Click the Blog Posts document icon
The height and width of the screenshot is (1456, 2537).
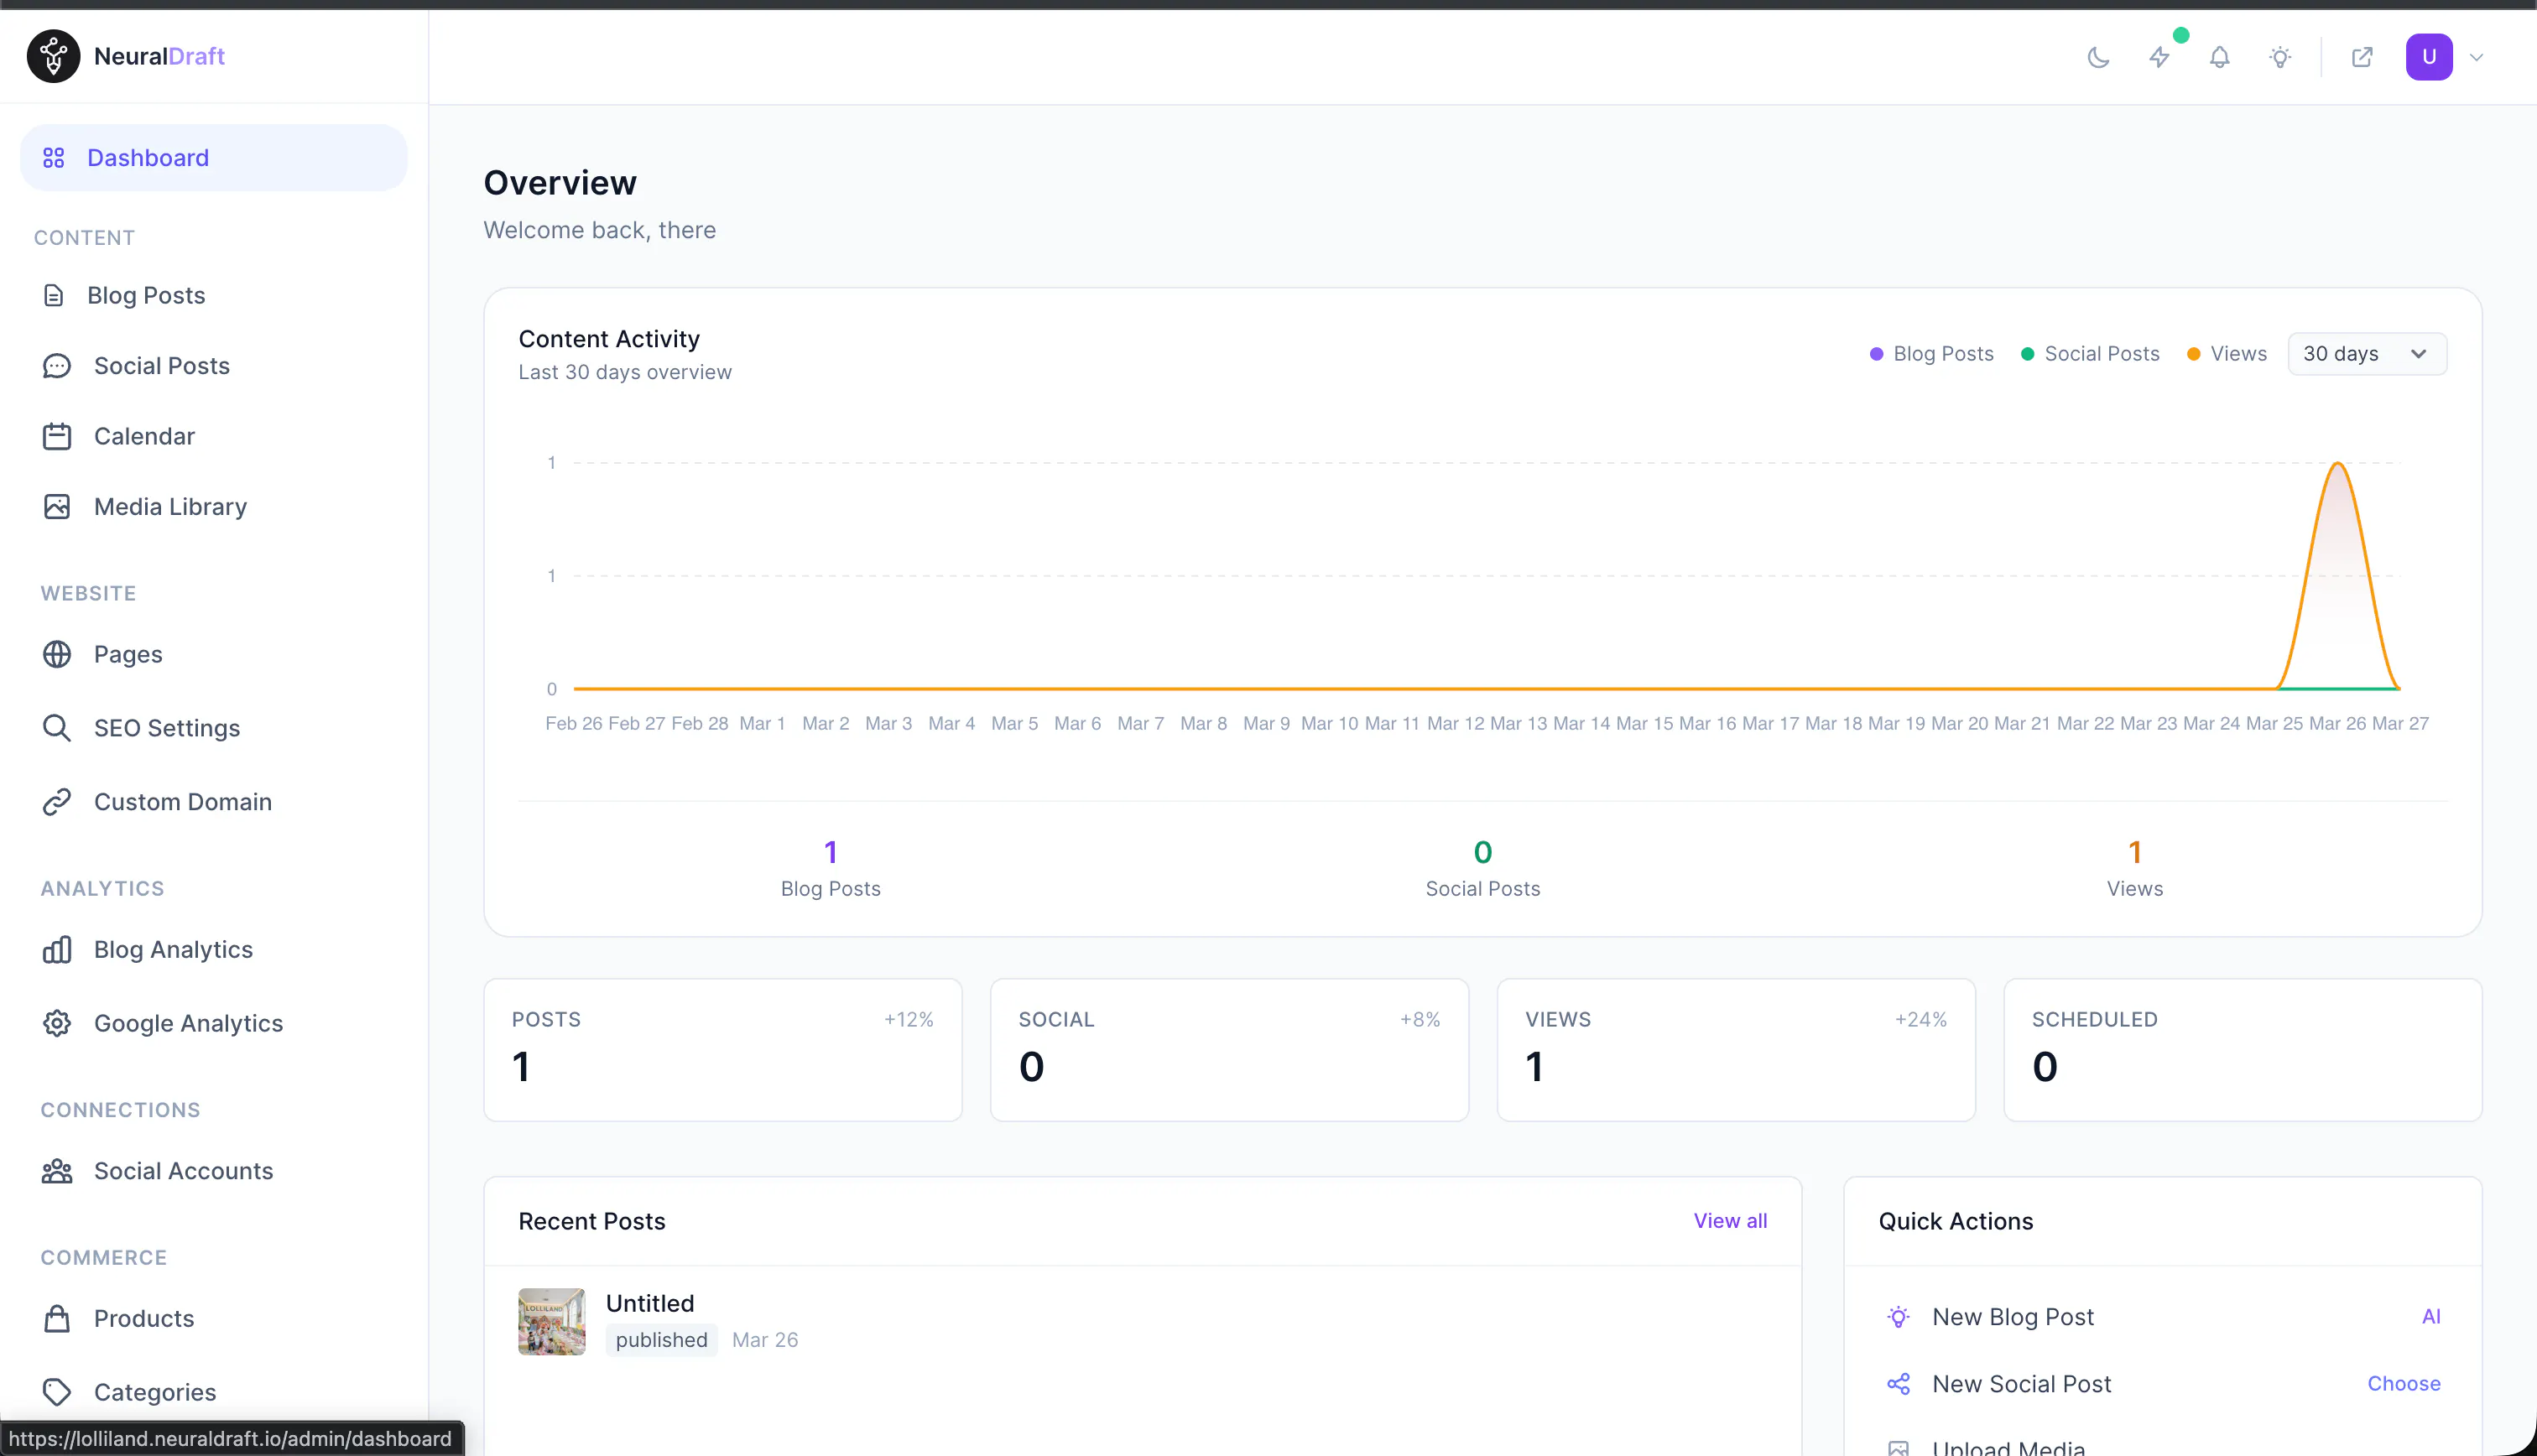tap(54, 295)
